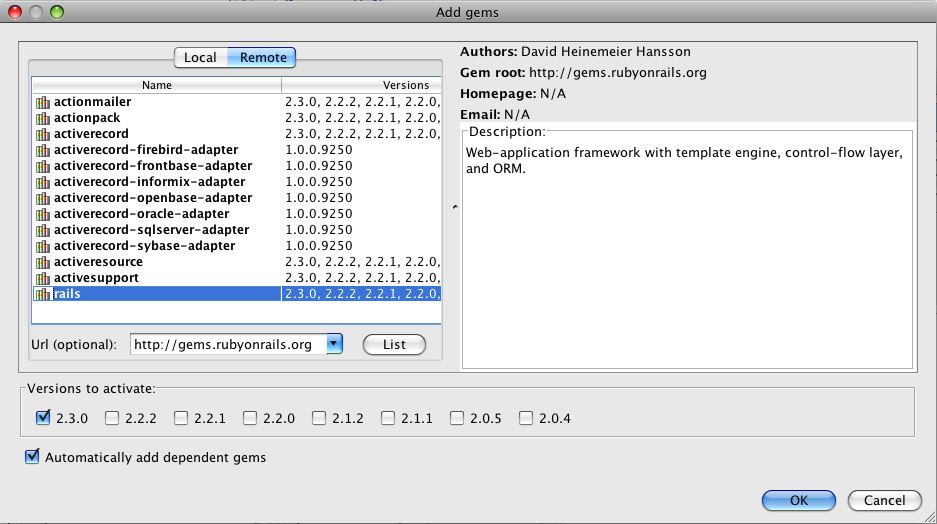Click the versions cell for rails
Screen dimensions: 937x524
[x=362, y=293]
